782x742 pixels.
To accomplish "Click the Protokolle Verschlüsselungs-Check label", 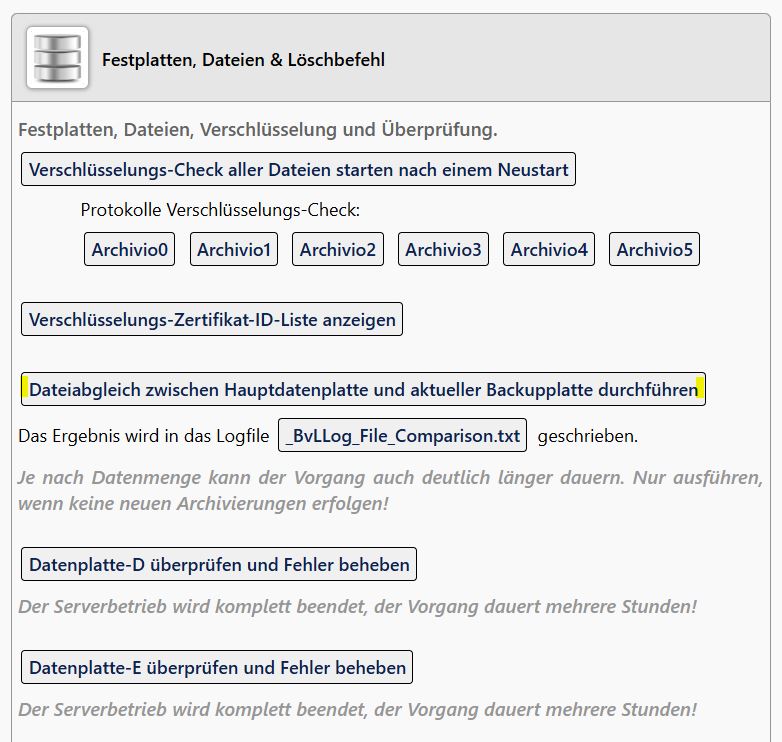I will click(220, 211).
